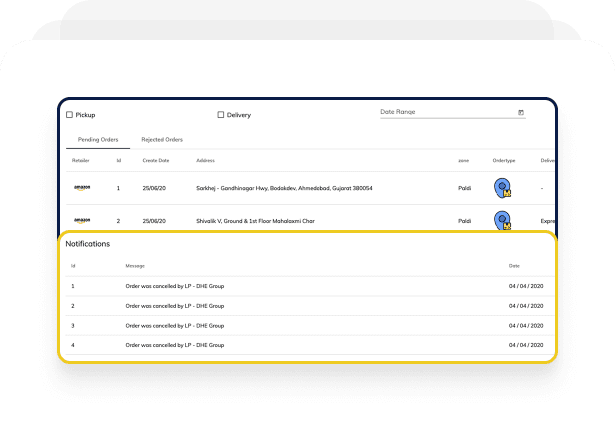The height and width of the screenshot is (421, 615).
Task: Click the Amazon logo for order 1
Action: point(82,188)
